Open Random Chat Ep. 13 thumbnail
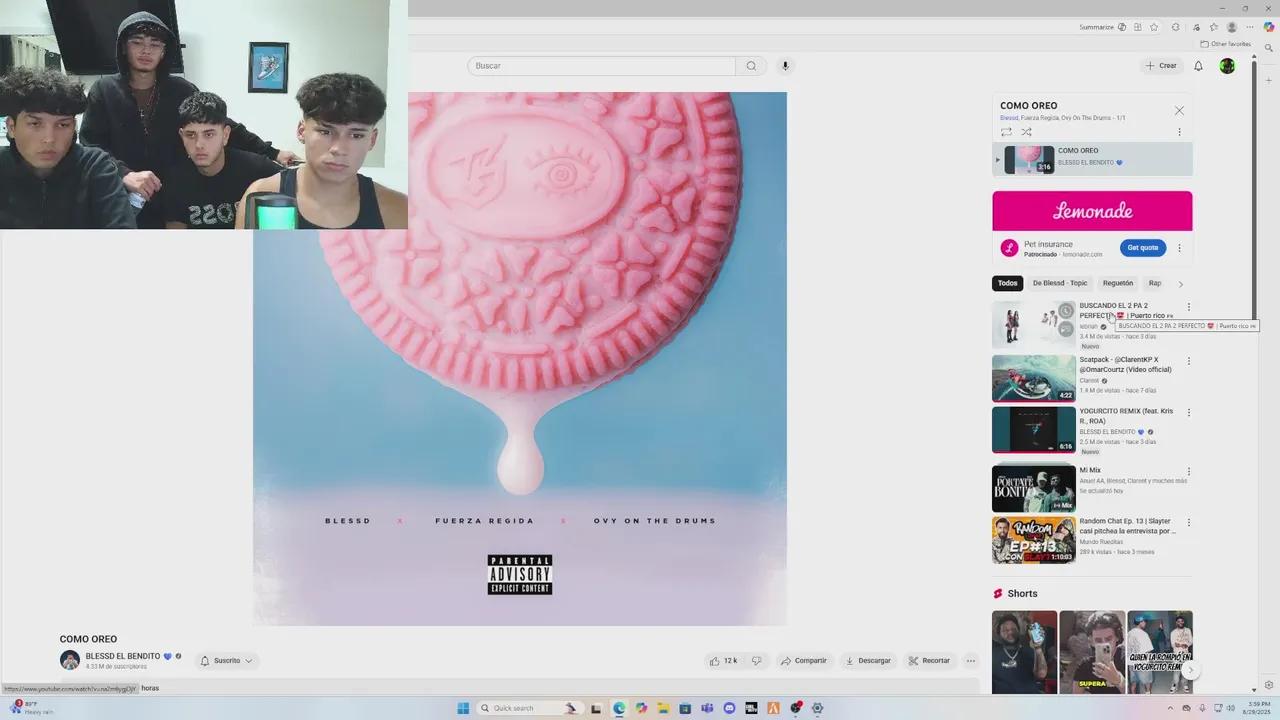 coord(1034,540)
